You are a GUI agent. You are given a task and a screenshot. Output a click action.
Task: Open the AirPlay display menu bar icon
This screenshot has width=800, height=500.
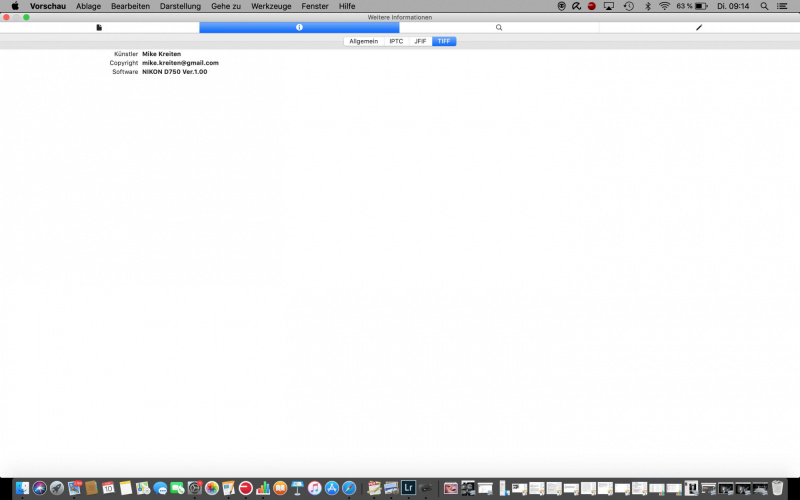(x=609, y=6)
